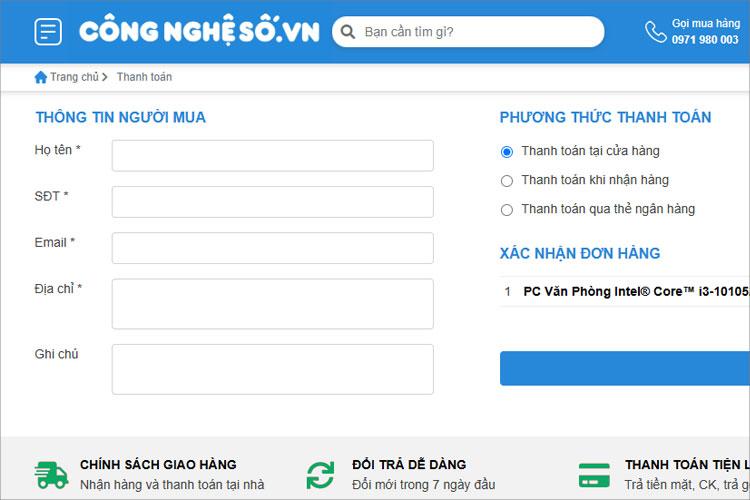The height and width of the screenshot is (500, 750).
Task: Click the green exchange arrows icon
Action: pyautogui.click(x=320, y=474)
